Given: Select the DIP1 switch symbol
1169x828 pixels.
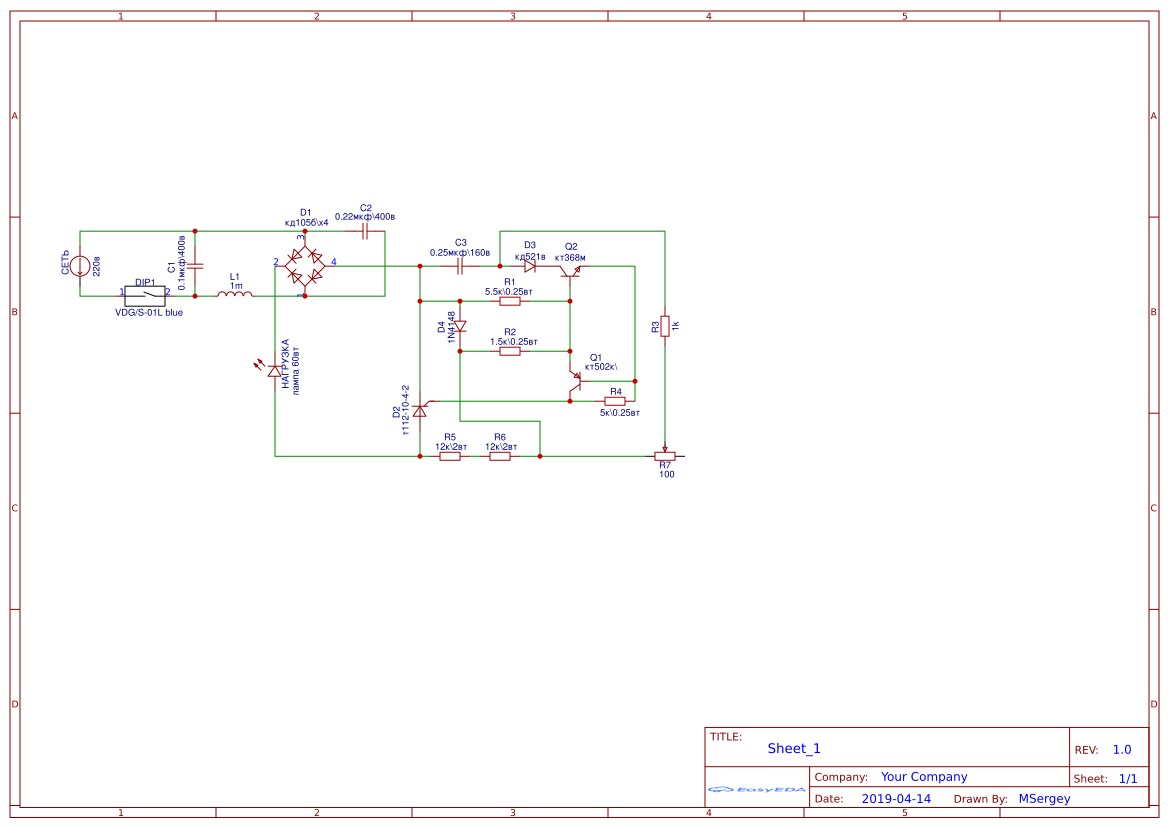Looking at the screenshot, I should 145,296.
